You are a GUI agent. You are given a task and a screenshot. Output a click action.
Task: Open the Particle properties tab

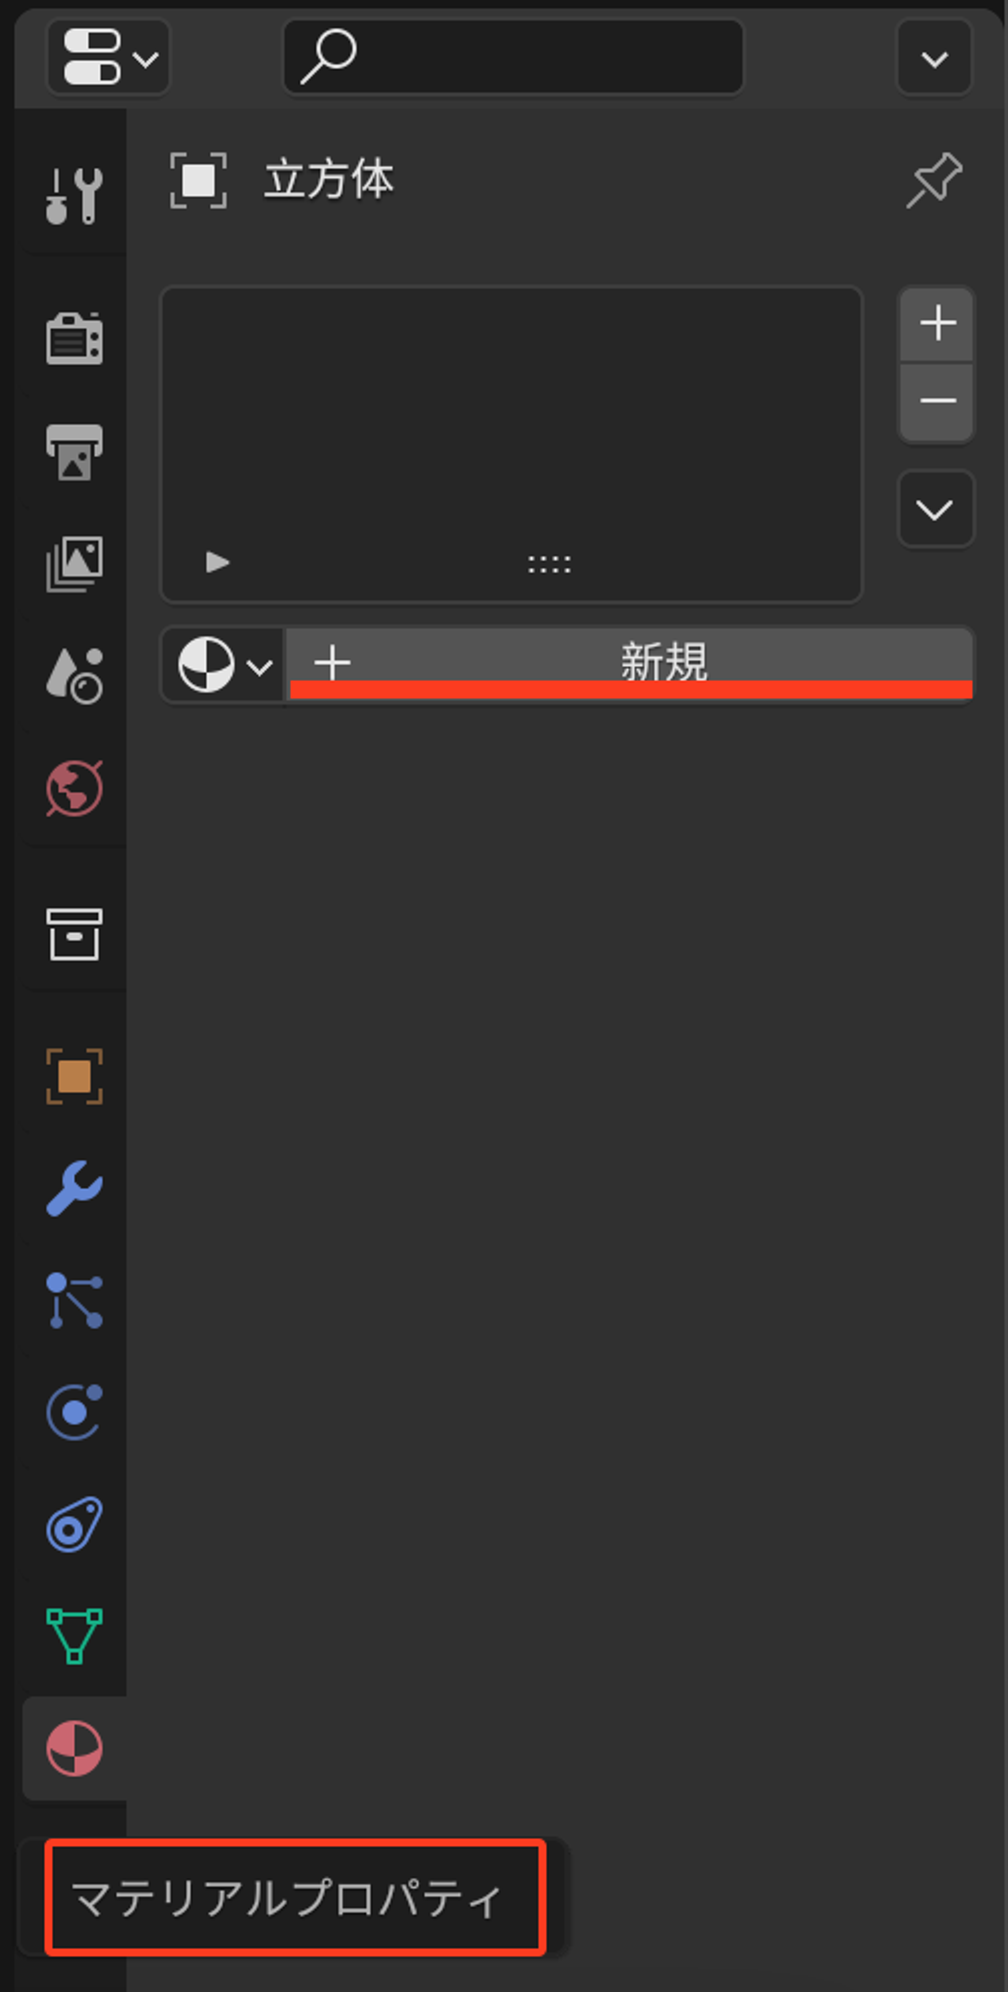(x=74, y=1300)
